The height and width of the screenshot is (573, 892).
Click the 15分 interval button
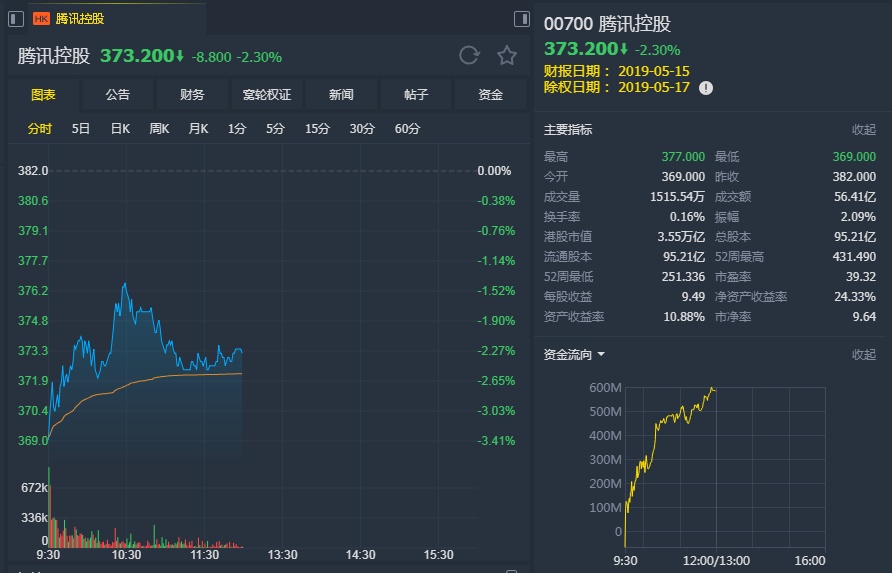[x=317, y=129]
